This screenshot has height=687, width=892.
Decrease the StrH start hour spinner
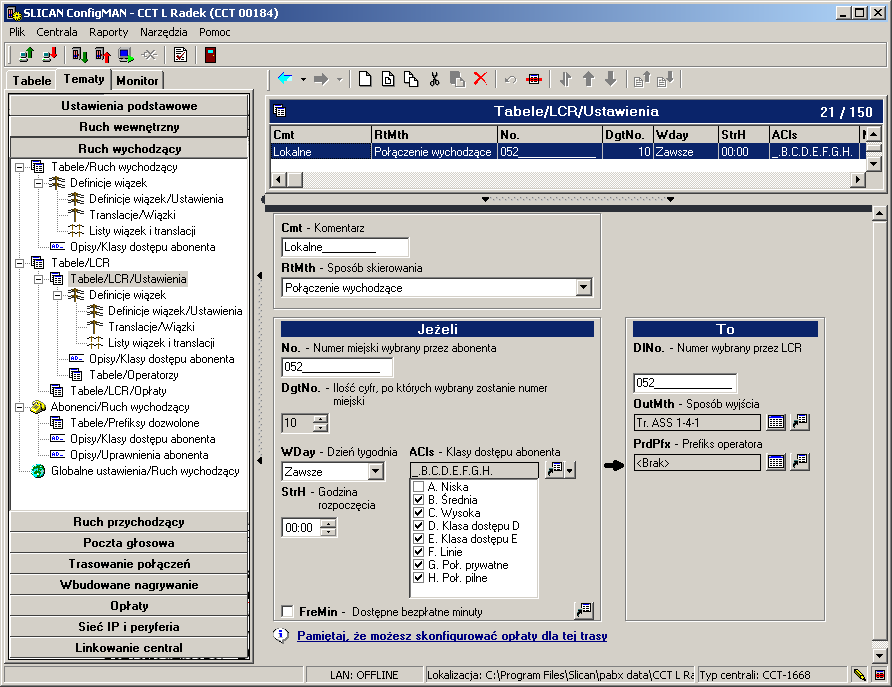[328, 532]
